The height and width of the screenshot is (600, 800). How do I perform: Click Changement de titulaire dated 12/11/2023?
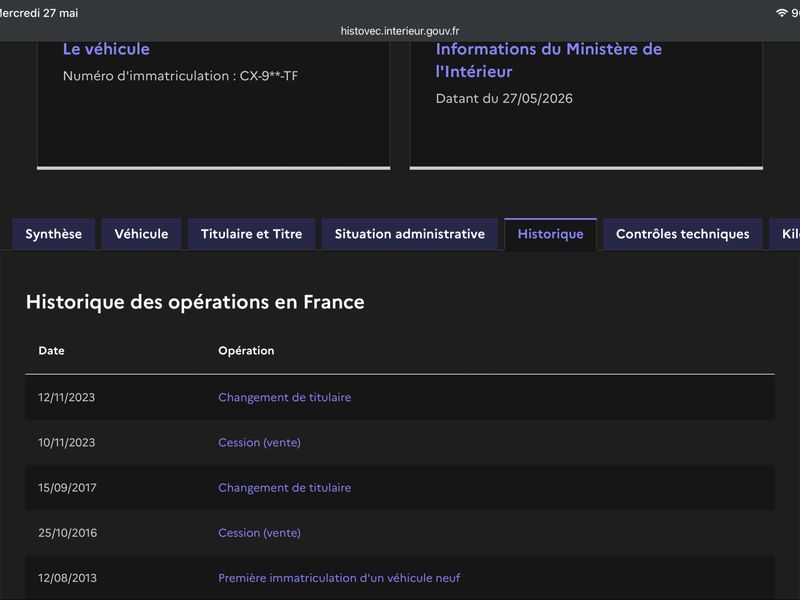285,397
